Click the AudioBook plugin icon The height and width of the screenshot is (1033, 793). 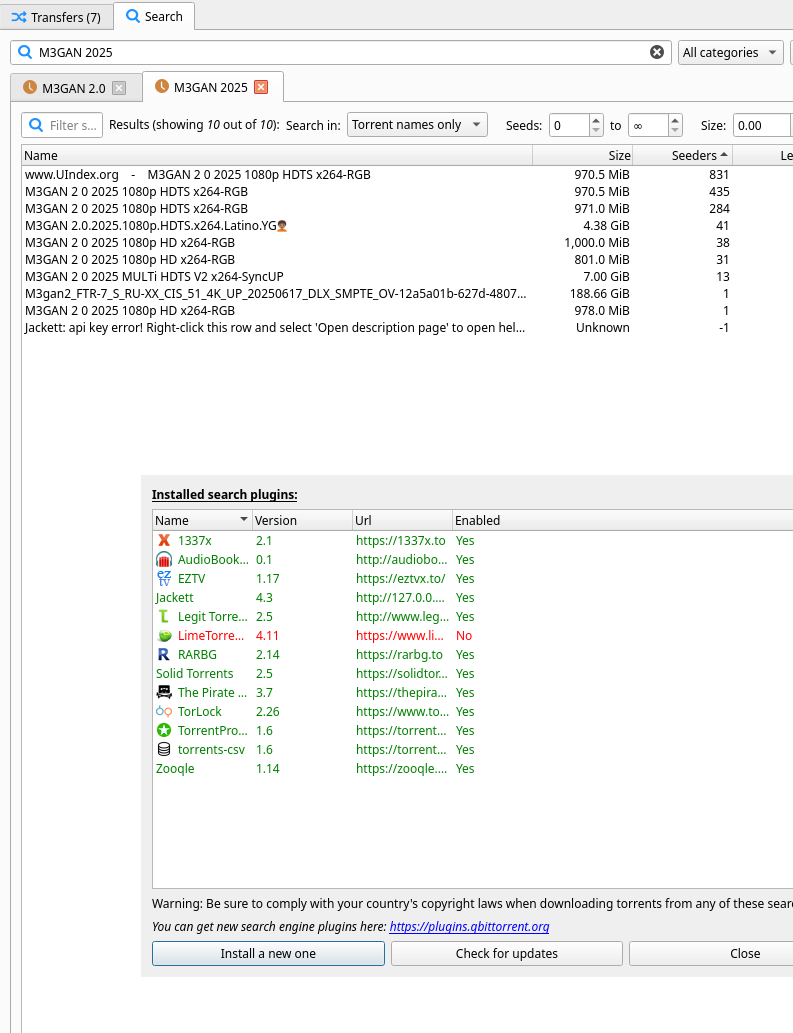click(x=164, y=559)
